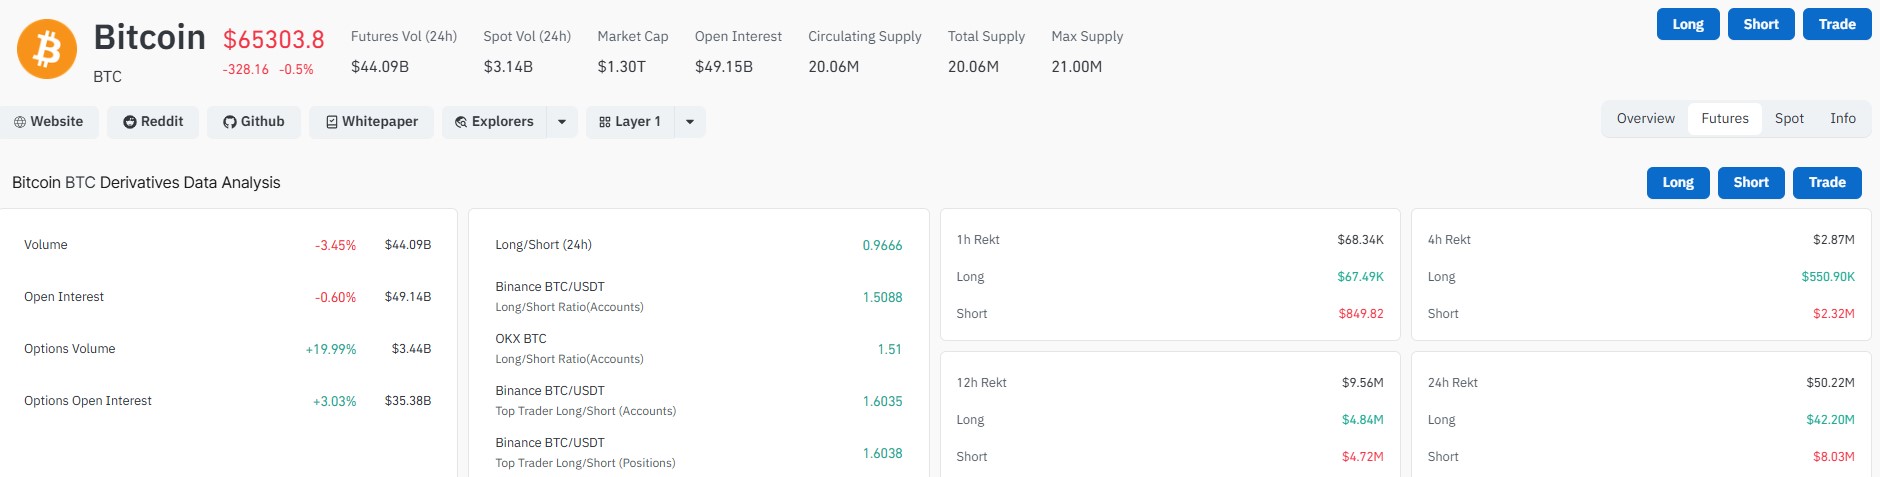1880x477 pixels.
Task: Expand the Layer 1 dropdown arrow
Action: pos(690,122)
